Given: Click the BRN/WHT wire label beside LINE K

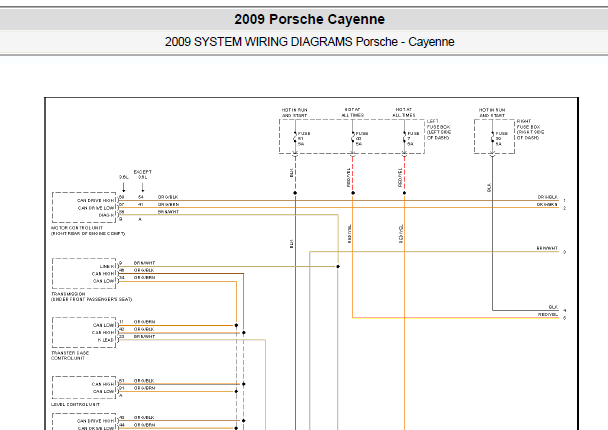Looking at the screenshot, I should [144, 263].
